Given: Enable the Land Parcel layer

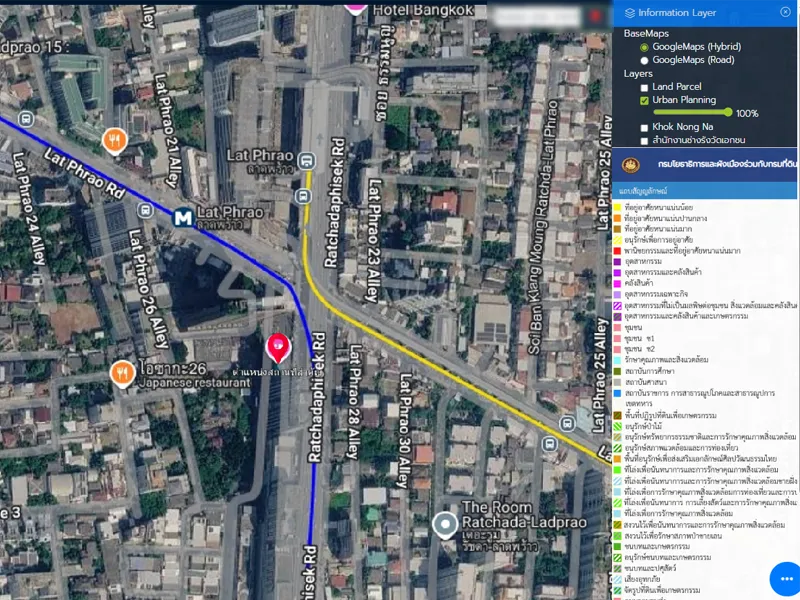Looking at the screenshot, I should click(x=644, y=88).
